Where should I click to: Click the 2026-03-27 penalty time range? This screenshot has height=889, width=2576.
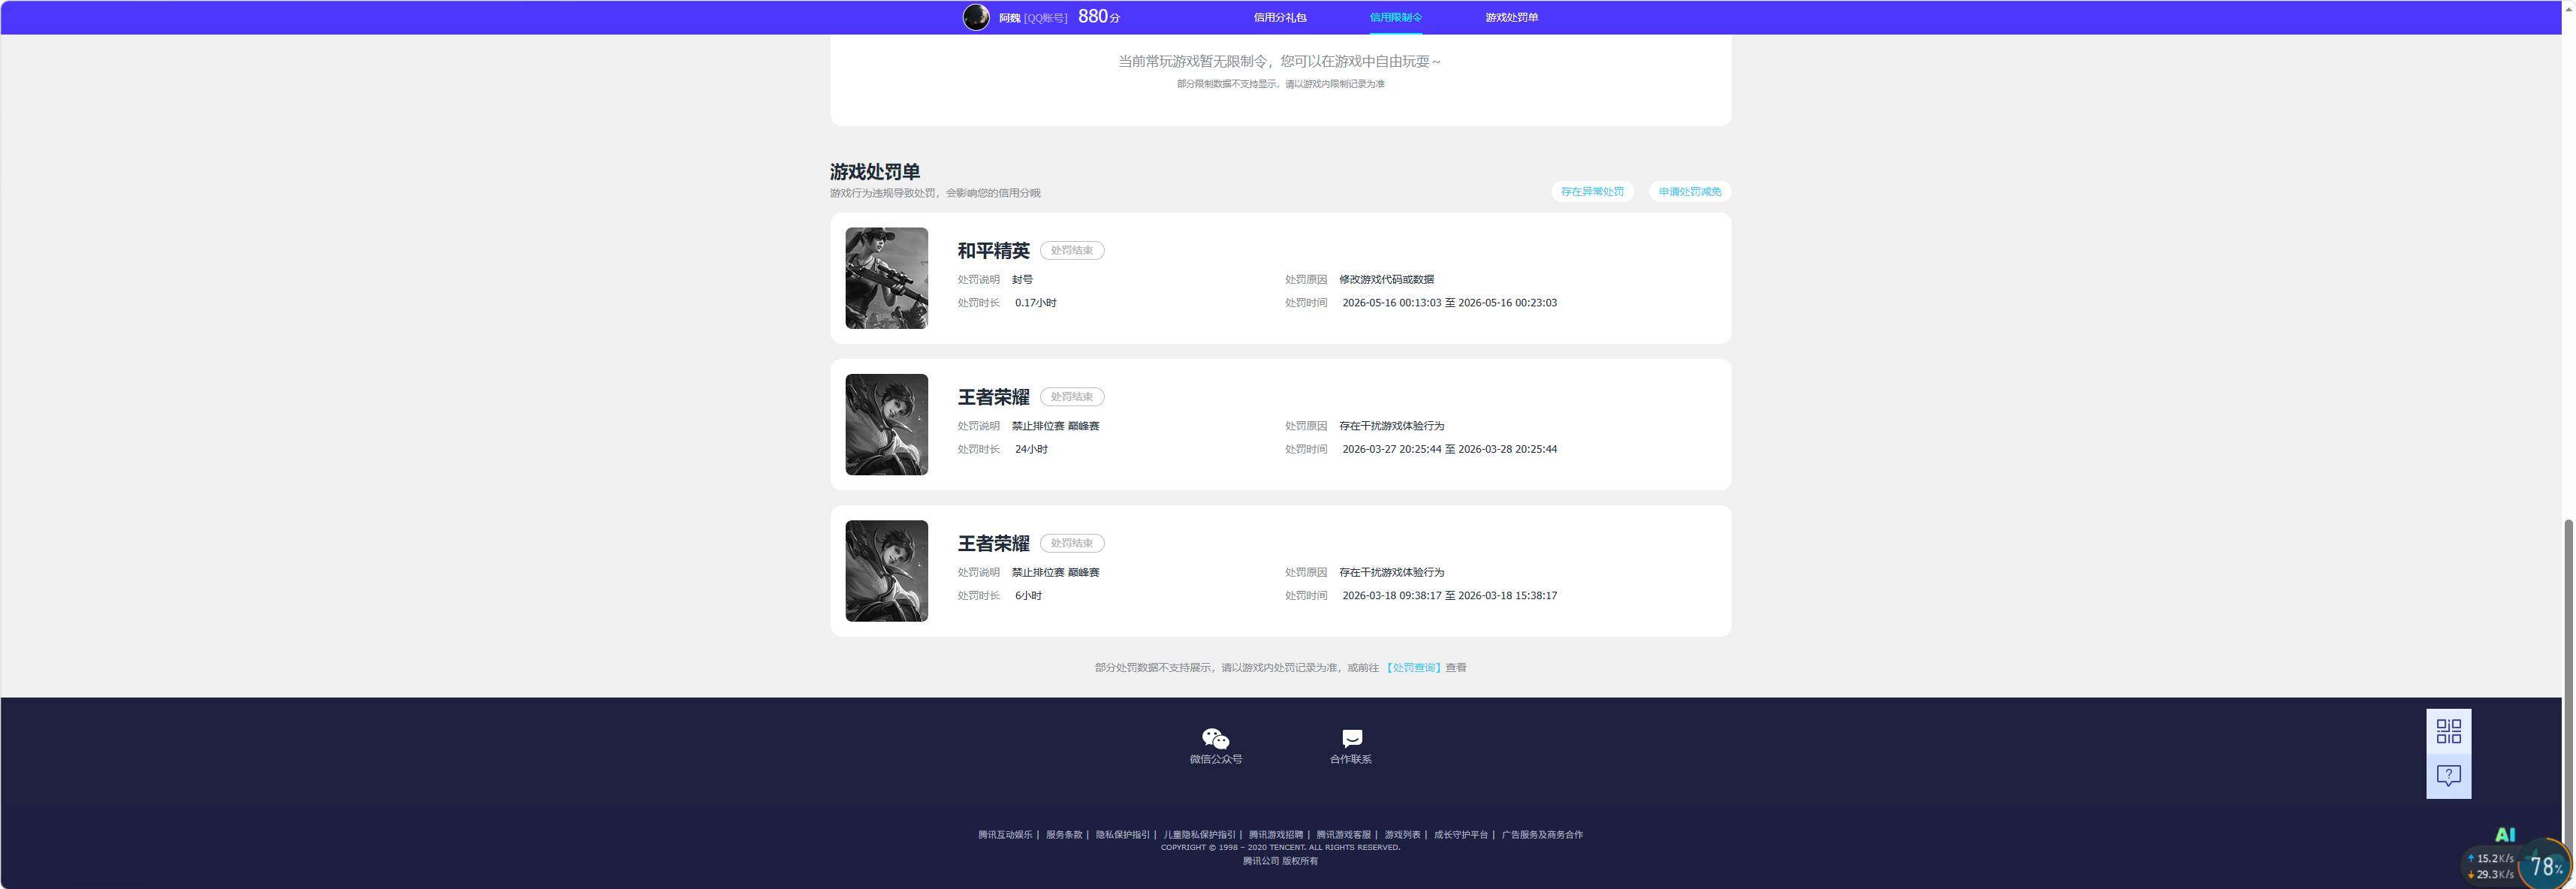[x=1449, y=449]
